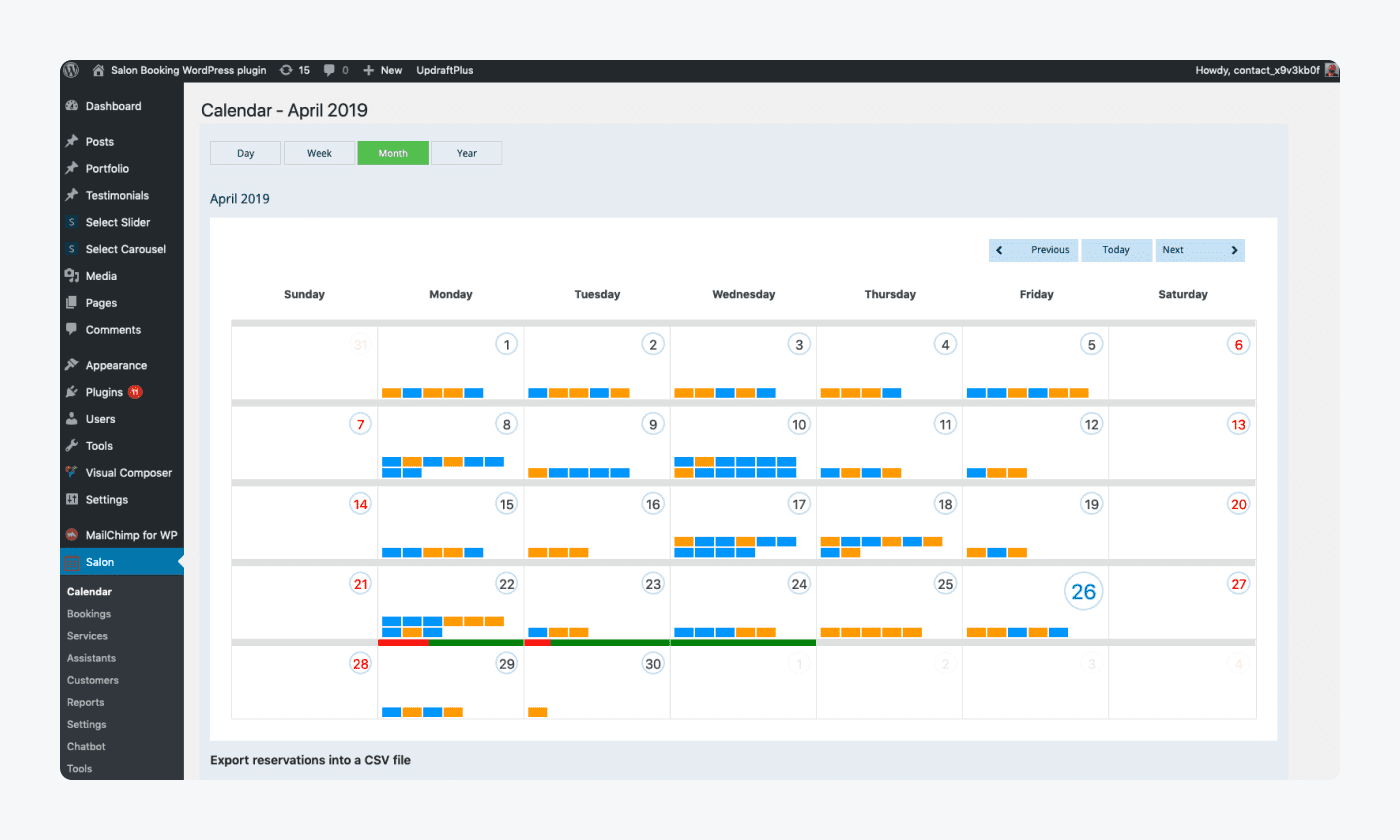Open Plugins with the 11 badge
This screenshot has width=1400, height=840.
104,392
